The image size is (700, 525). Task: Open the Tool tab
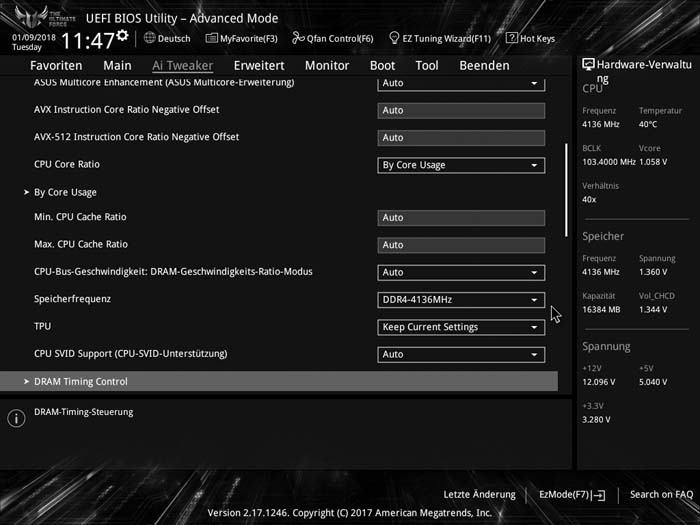click(x=427, y=66)
